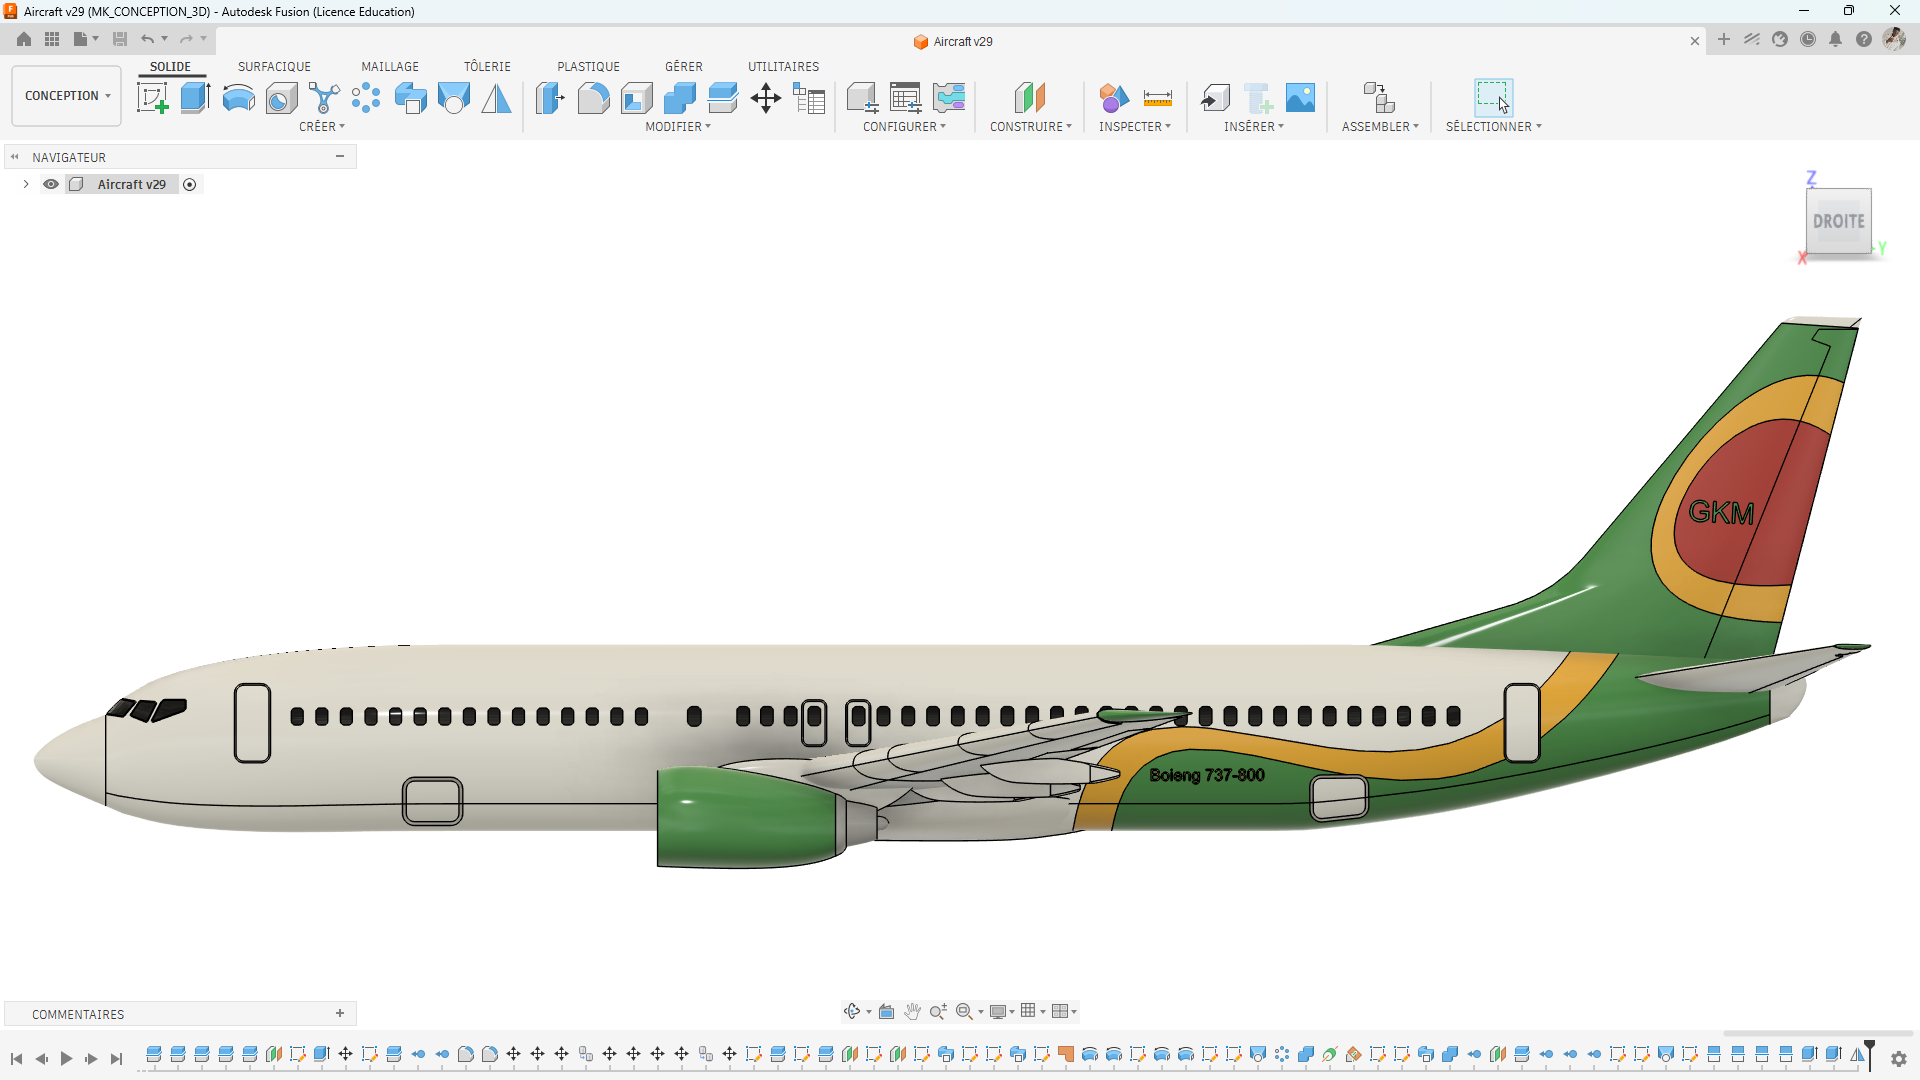1920x1080 pixels.
Task: Expand the SÉLECTIONNER dropdown
Action: coord(1494,127)
